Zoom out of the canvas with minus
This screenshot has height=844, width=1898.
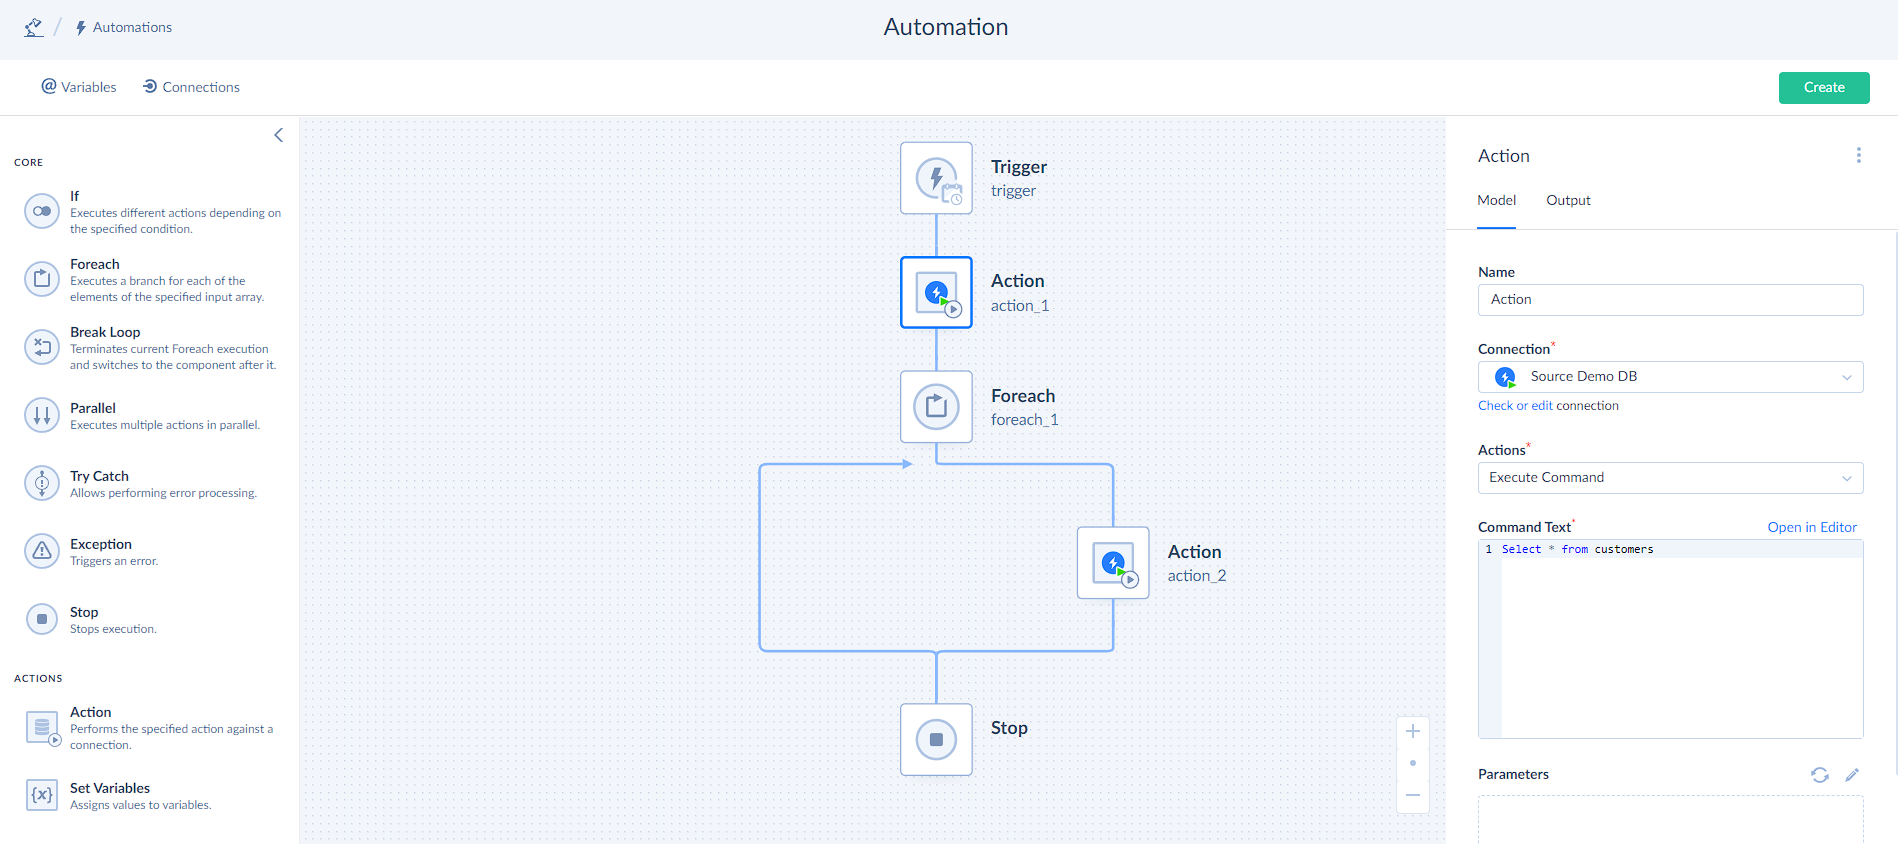click(1413, 796)
